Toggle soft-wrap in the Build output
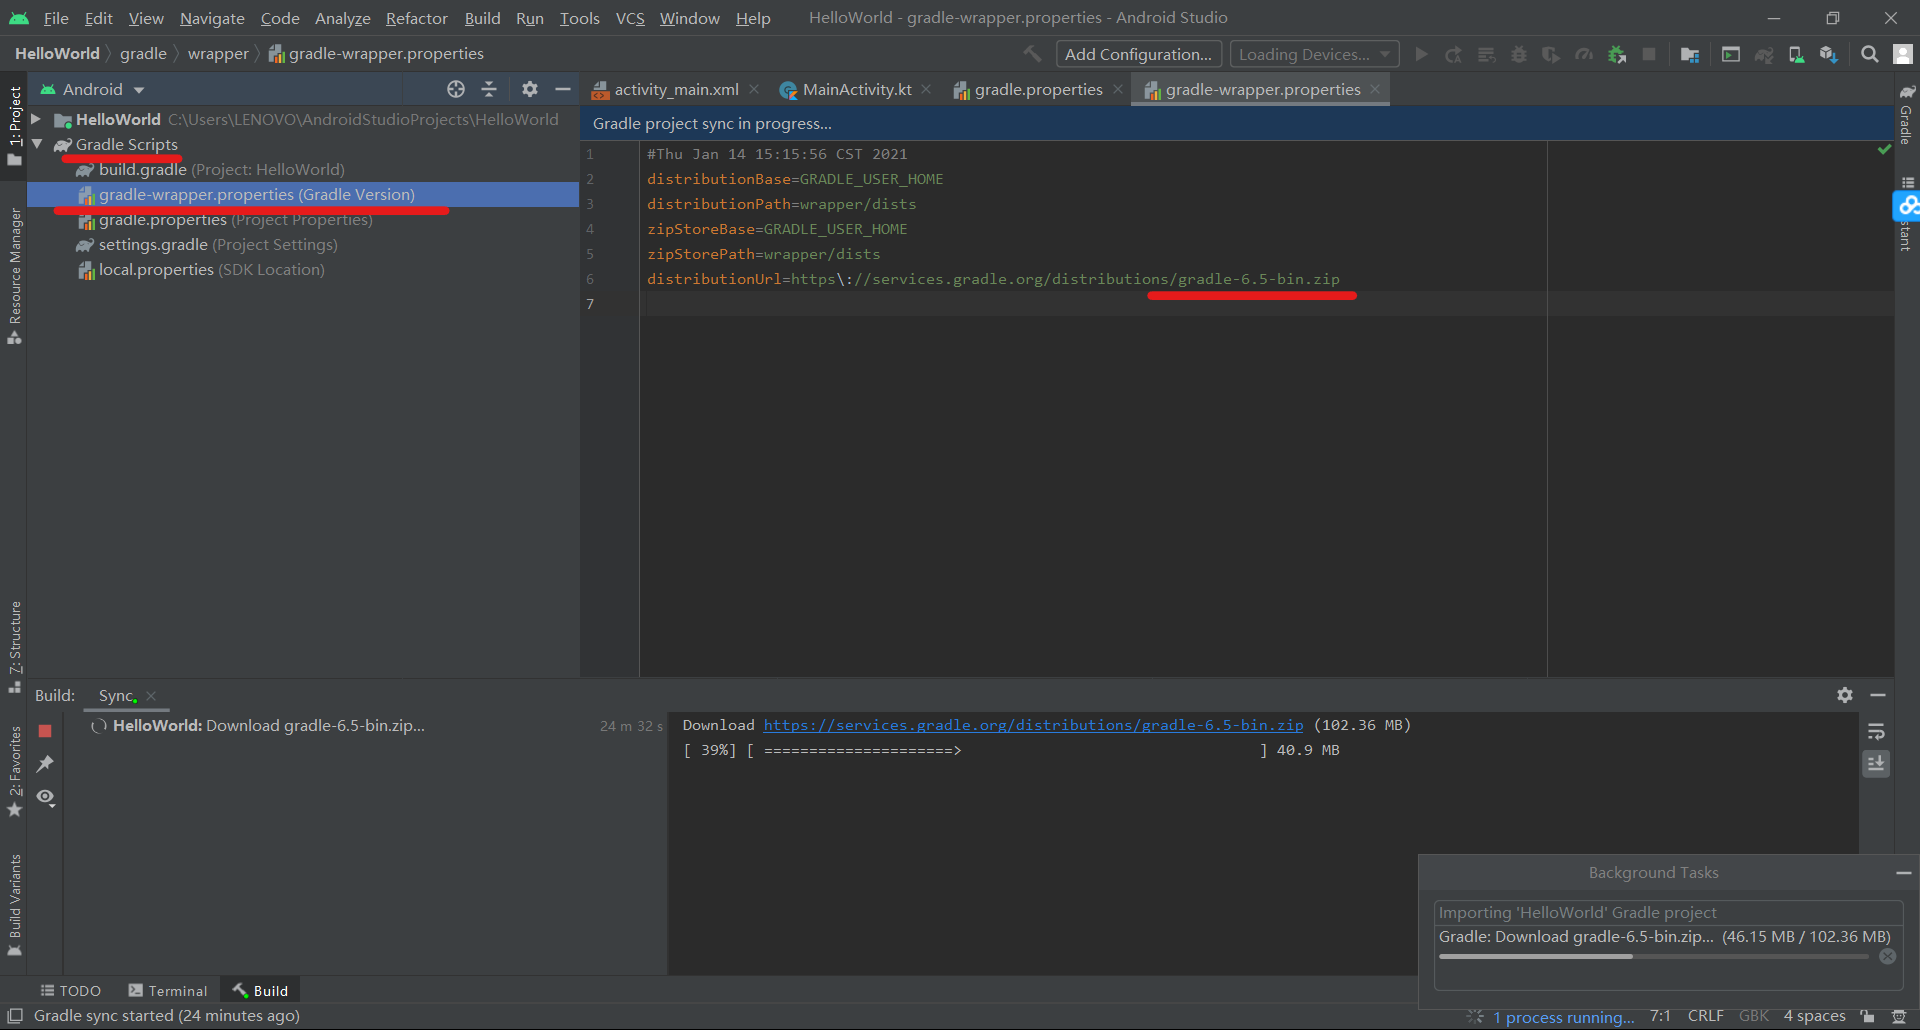The image size is (1920, 1030). pos(1877,731)
